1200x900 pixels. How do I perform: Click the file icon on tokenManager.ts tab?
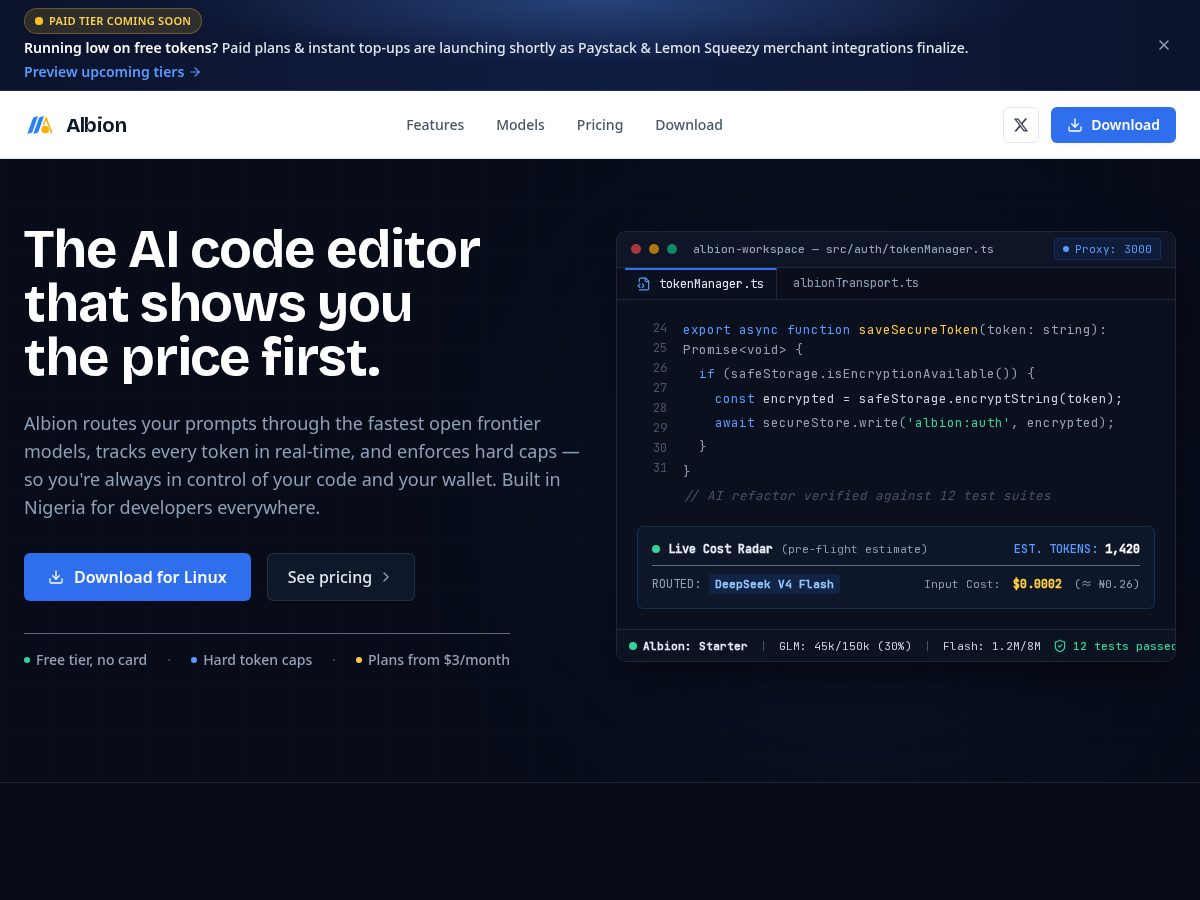pos(643,284)
